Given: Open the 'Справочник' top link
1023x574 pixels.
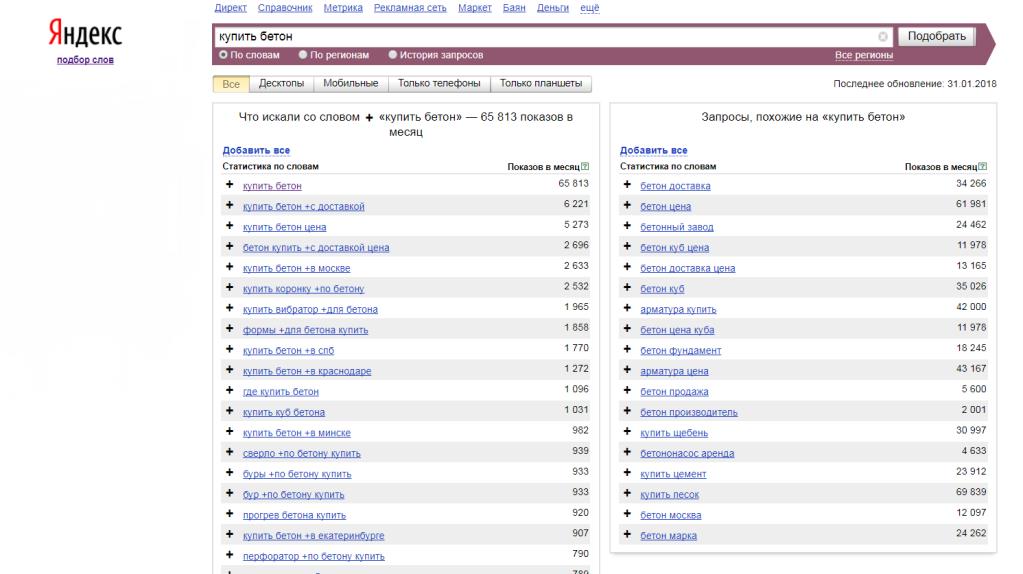Looking at the screenshot, I should [x=285, y=8].
